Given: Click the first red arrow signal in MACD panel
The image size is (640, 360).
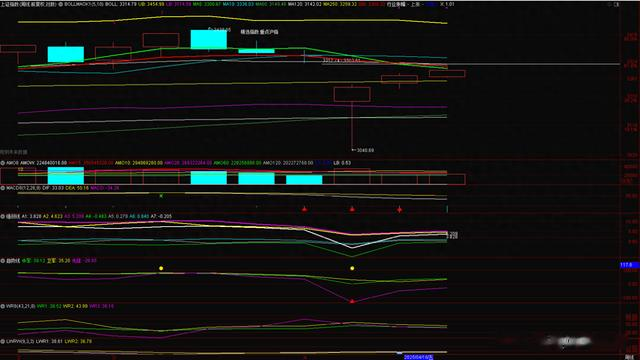Looking at the screenshot, I should (x=304, y=209).
